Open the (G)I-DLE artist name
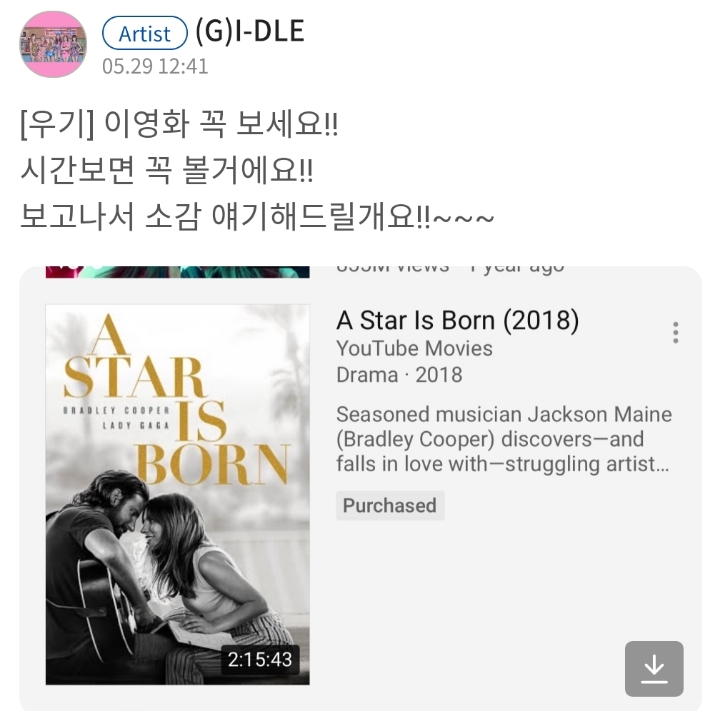Image resolution: width=720 pixels, height=711 pixels. click(250, 31)
